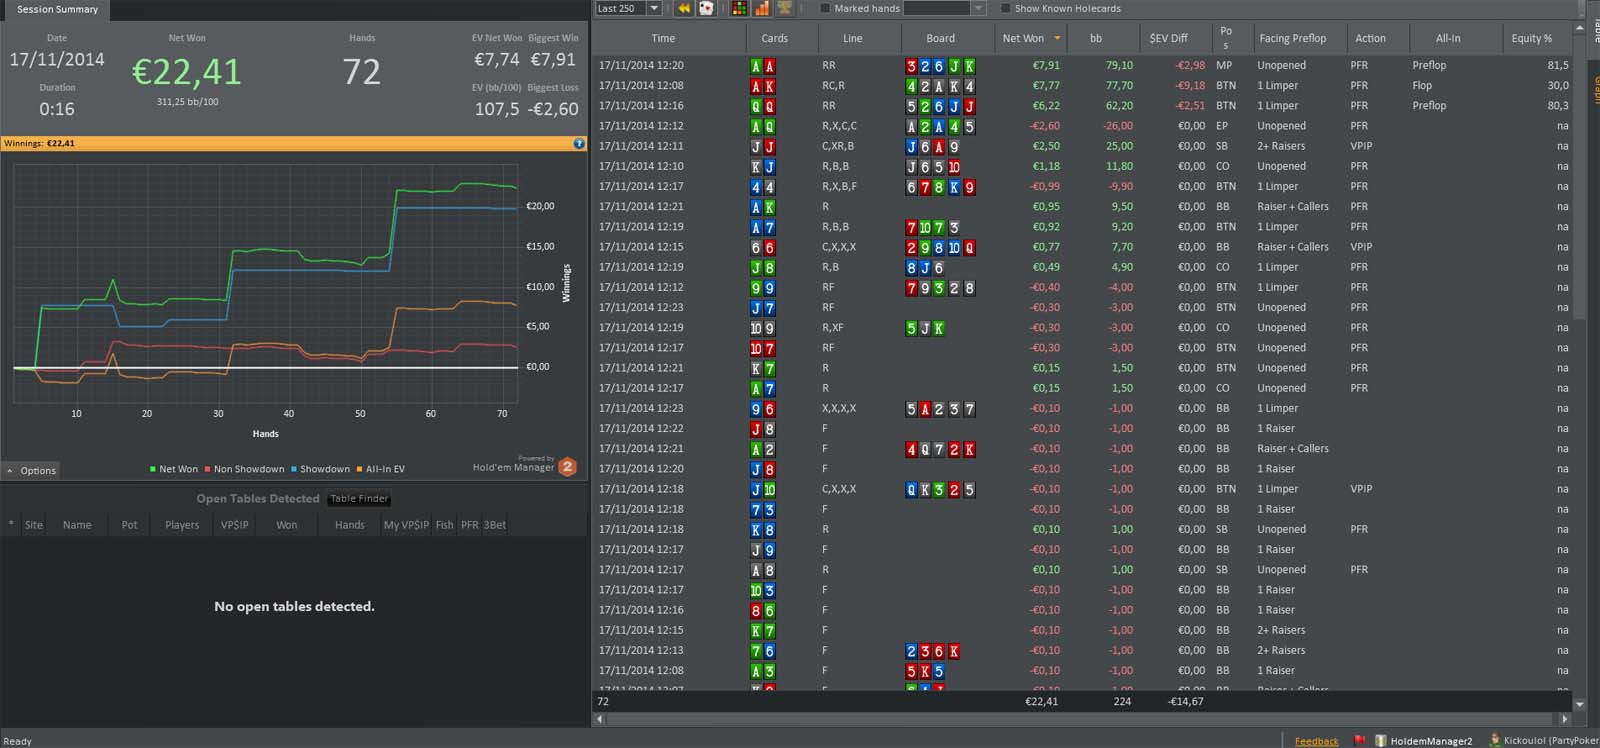Click the Duration value 0:16
1600x748 pixels.
click(x=57, y=109)
